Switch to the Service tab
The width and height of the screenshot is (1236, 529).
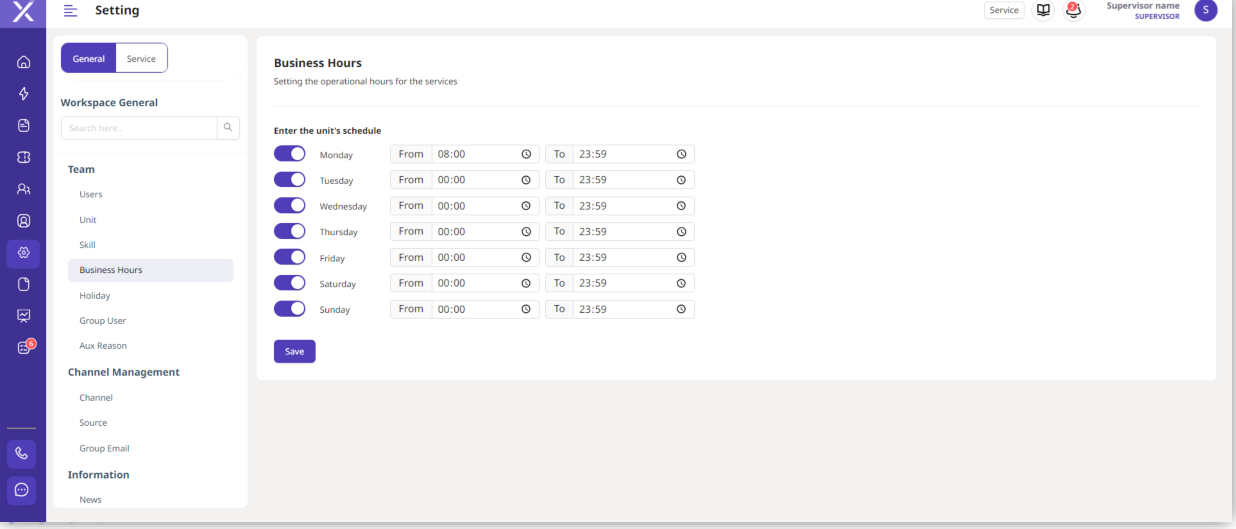coord(141,58)
